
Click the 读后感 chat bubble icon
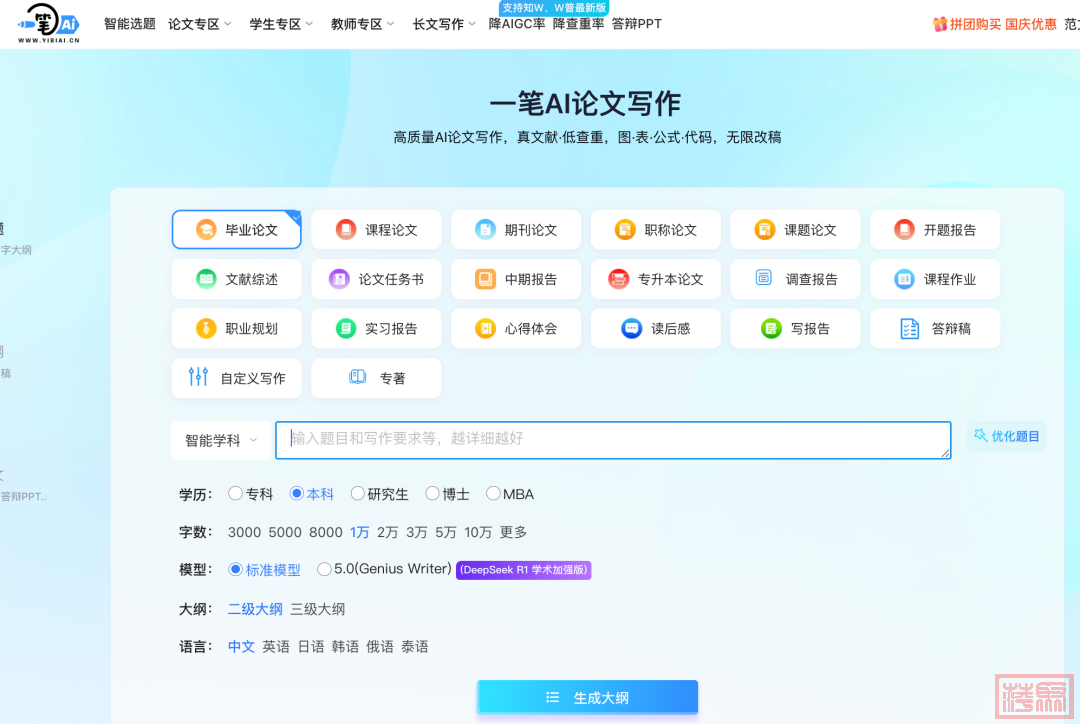(631, 328)
